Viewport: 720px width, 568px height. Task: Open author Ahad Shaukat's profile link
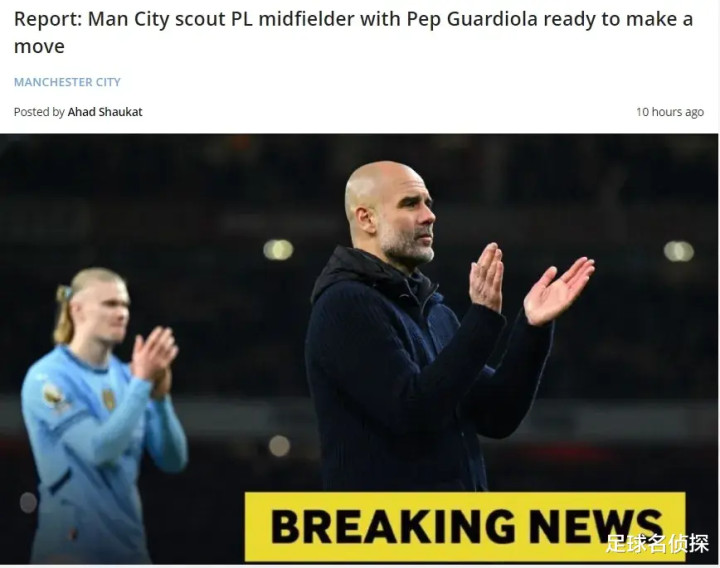point(105,112)
